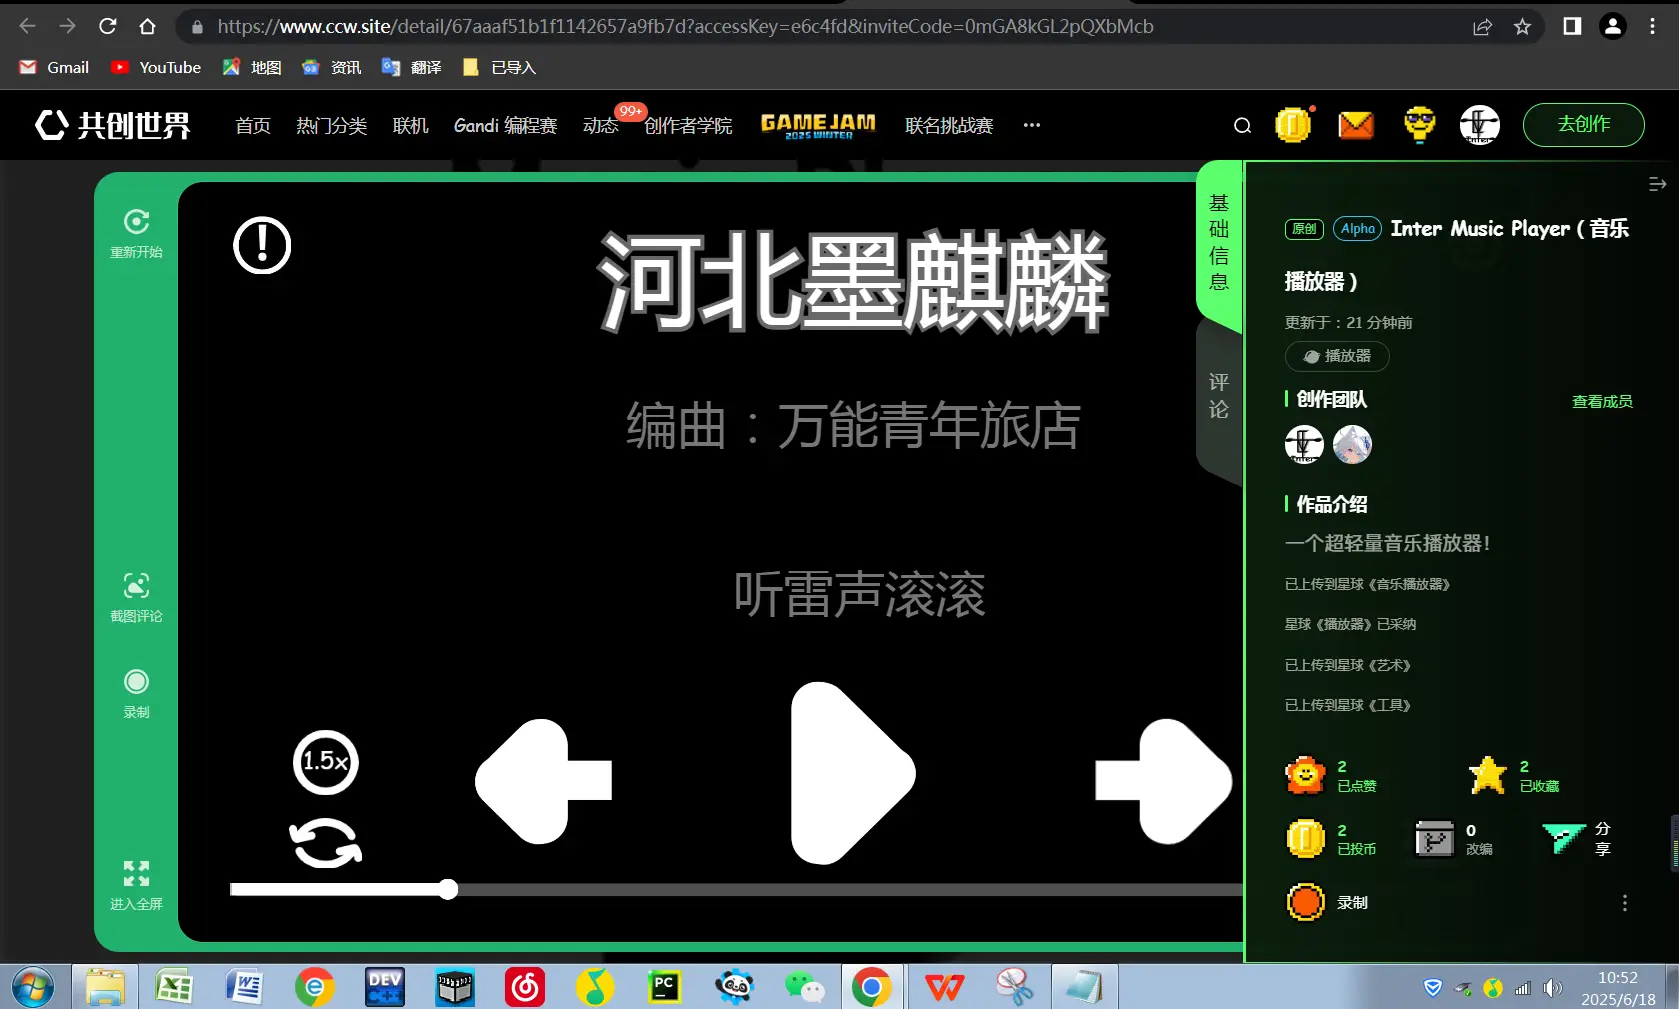Switch to 基础信息 side tab
The image size is (1679, 1009).
1219,242
